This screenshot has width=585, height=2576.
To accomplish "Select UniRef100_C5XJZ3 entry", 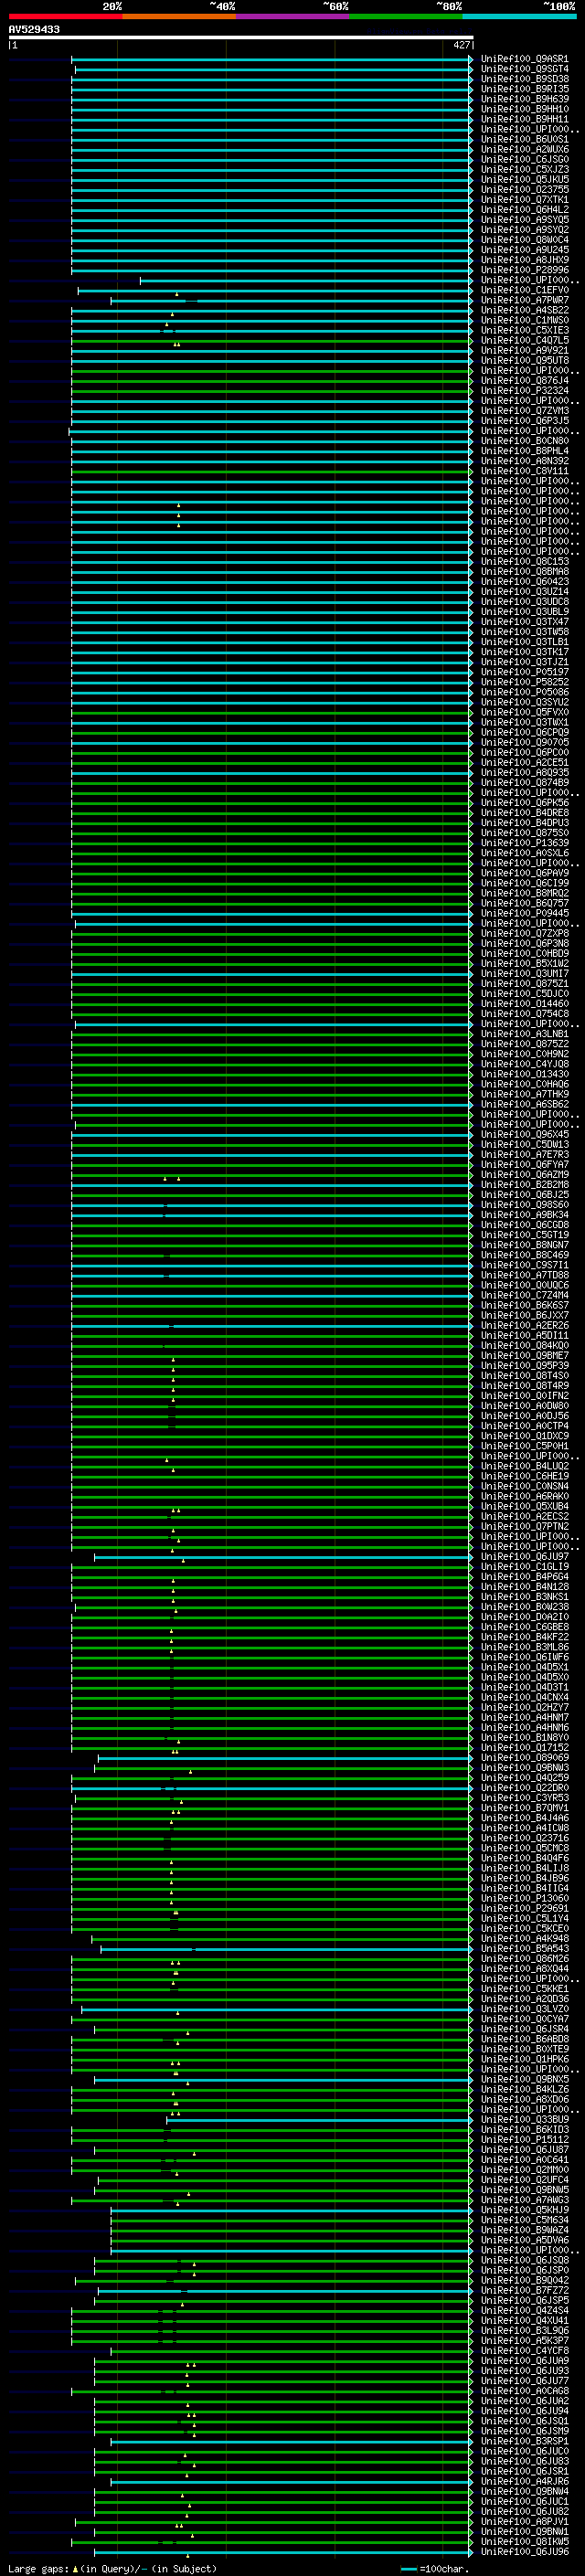I will pyautogui.click(x=524, y=170).
